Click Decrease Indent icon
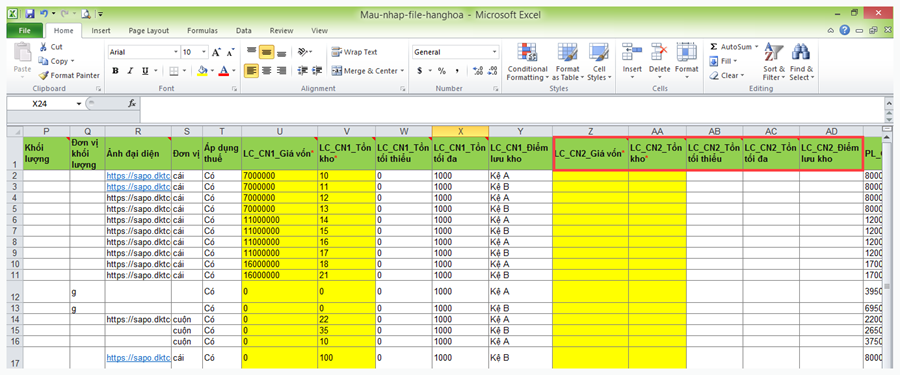 pyautogui.click(x=303, y=71)
